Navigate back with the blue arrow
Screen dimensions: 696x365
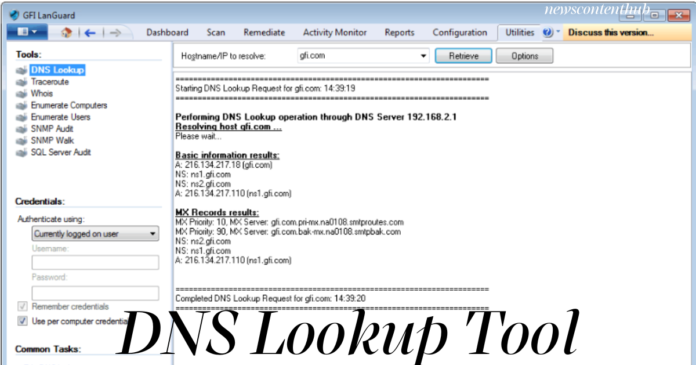(x=90, y=33)
